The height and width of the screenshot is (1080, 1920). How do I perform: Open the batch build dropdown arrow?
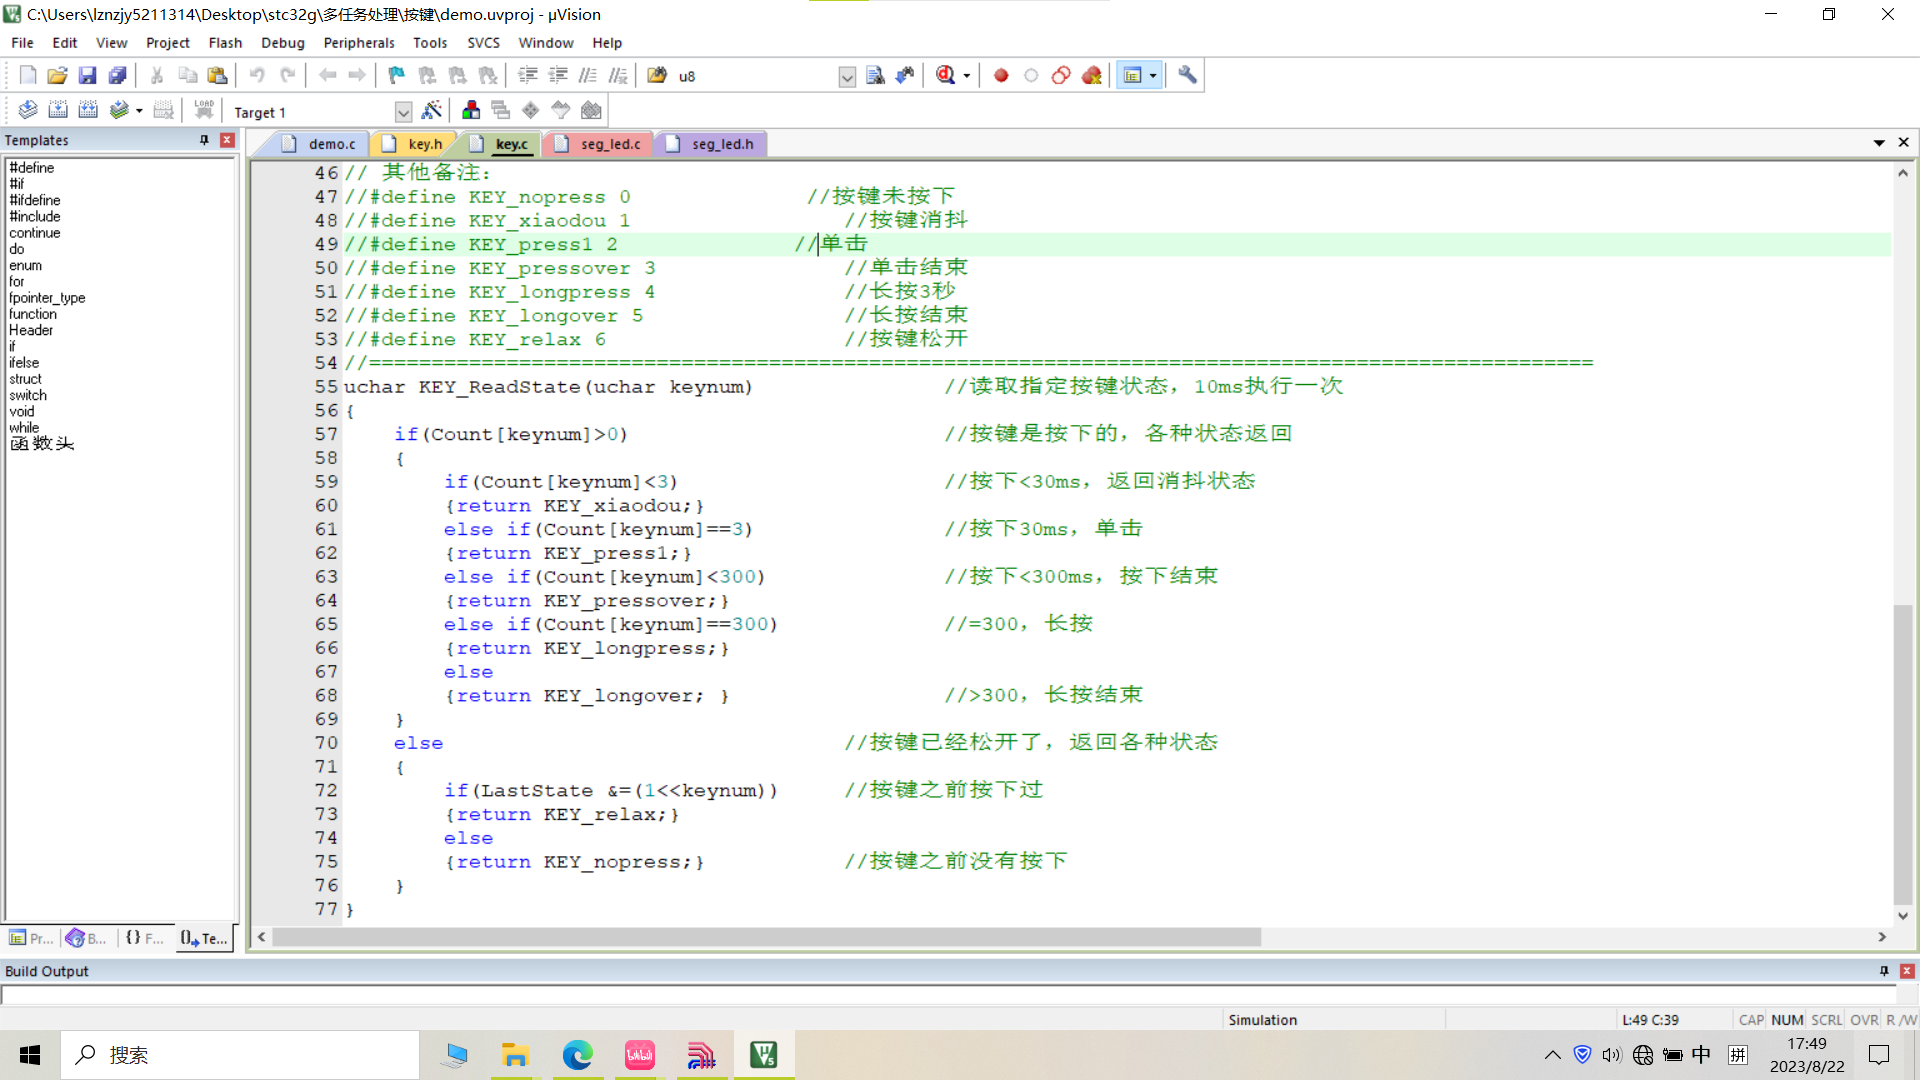coord(139,111)
